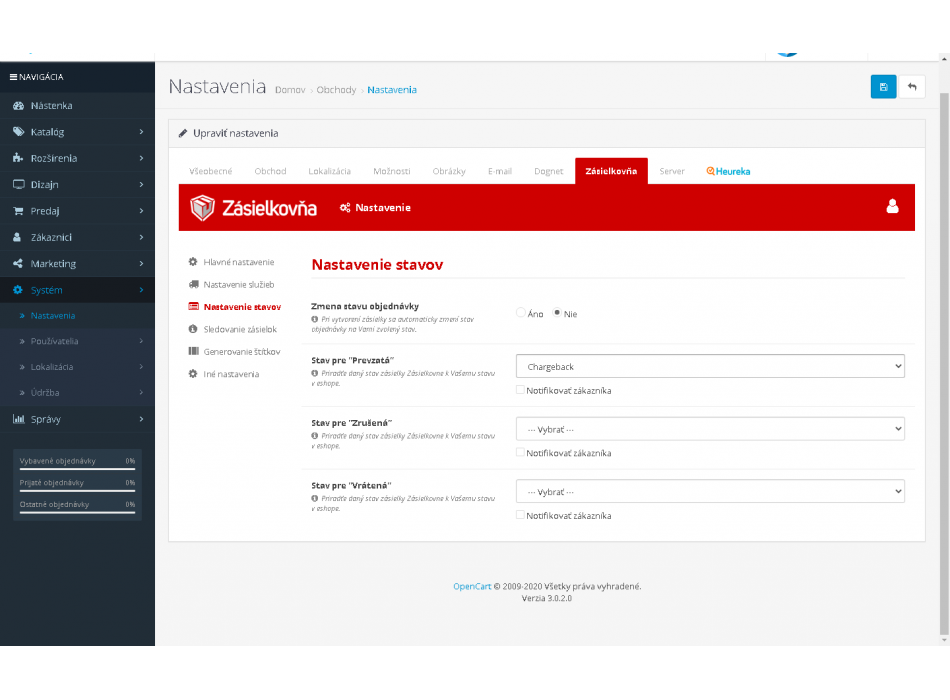The width and height of the screenshot is (950, 700).
Task: Click the Nastavenia breadcrumb link
Action: 392,90
